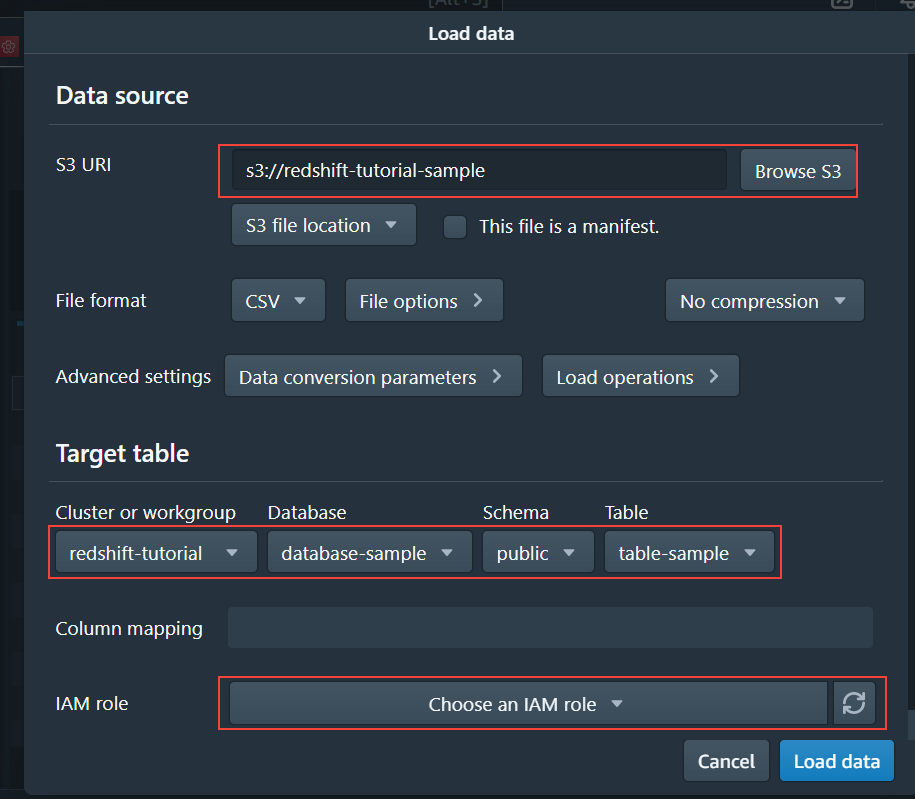Click the 'Cluster or workgroup' label

click(145, 512)
